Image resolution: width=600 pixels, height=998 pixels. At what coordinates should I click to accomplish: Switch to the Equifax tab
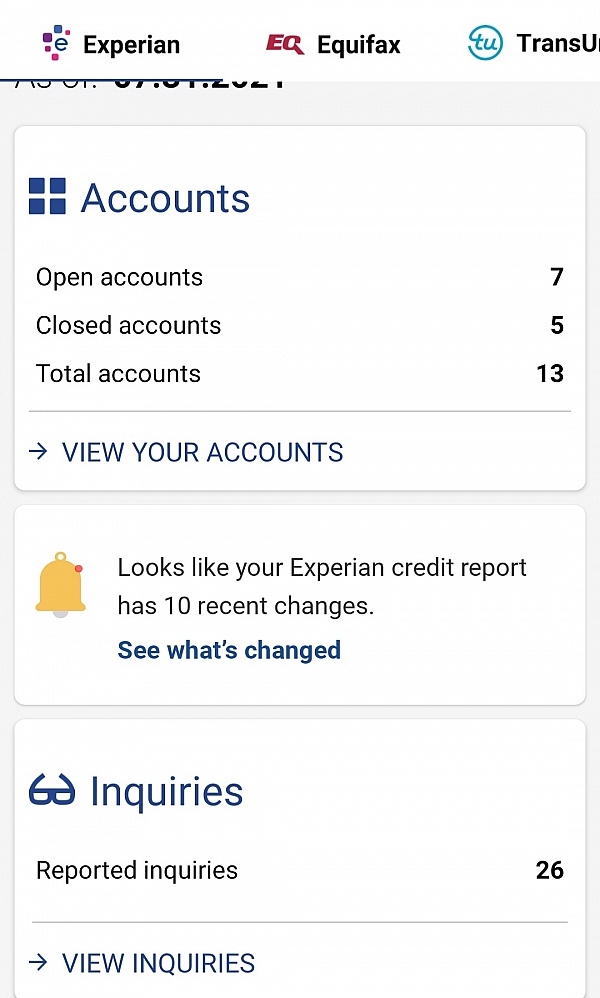click(332, 43)
